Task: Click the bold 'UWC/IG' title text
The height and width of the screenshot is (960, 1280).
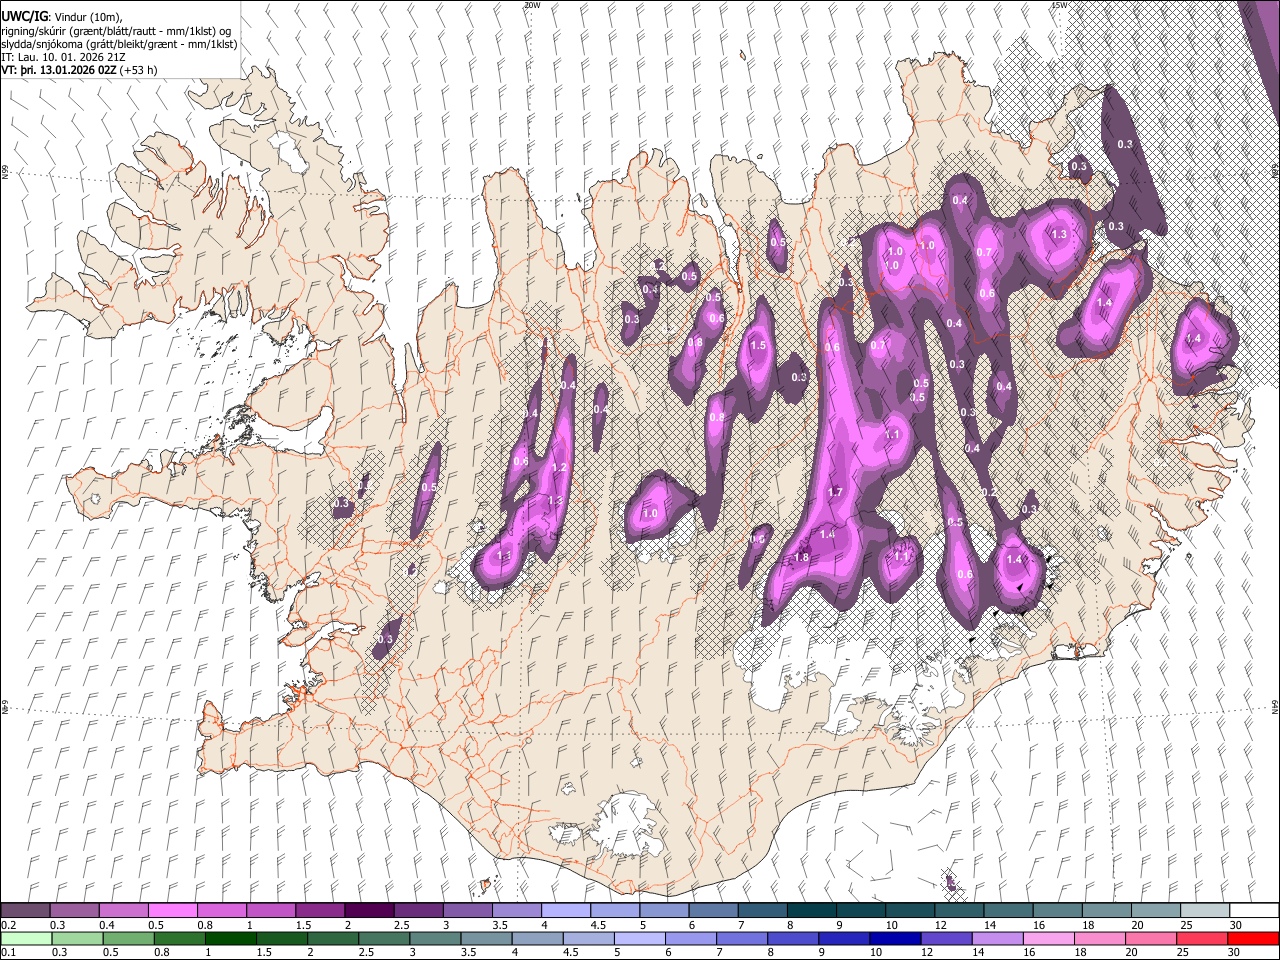Action: 24,17
